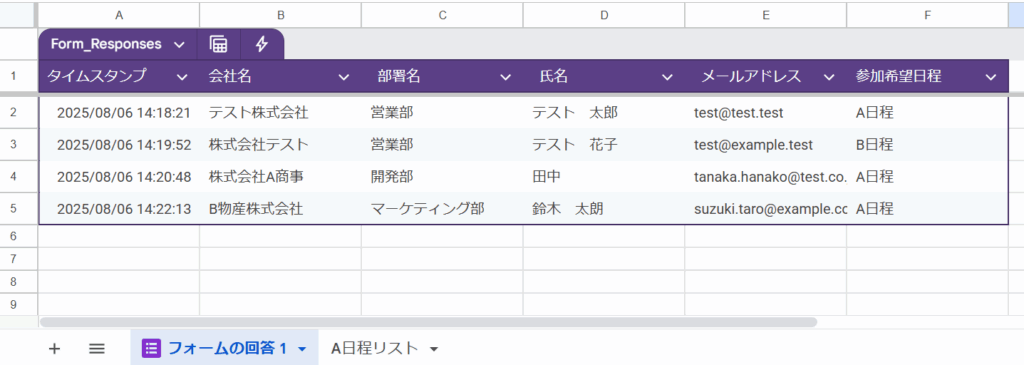Add a new sheet with plus icon
Viewport: 1024px width, 365px height.
tap(55, 349)
